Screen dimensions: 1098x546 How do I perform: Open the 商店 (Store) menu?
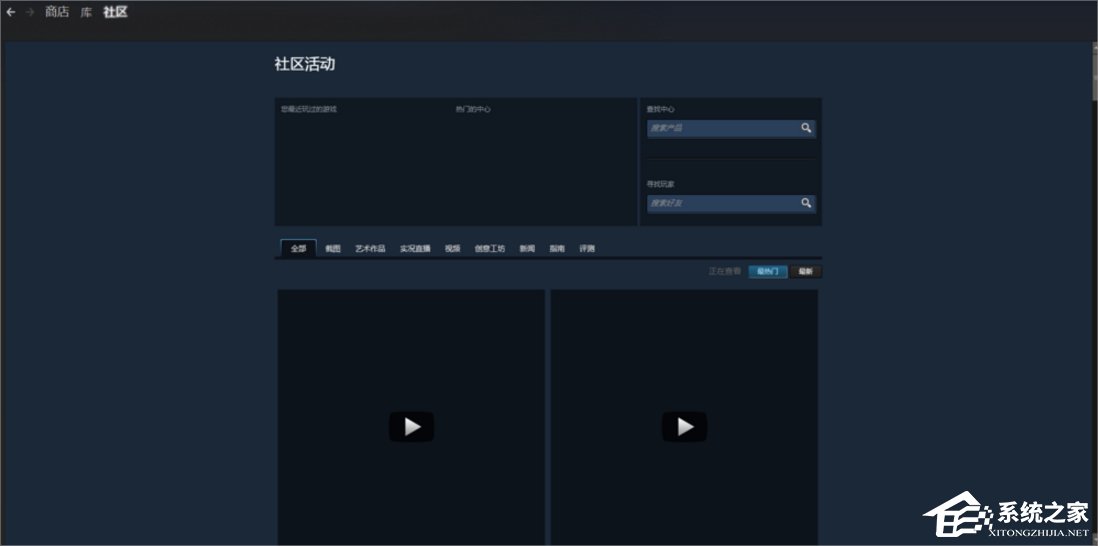57,12
